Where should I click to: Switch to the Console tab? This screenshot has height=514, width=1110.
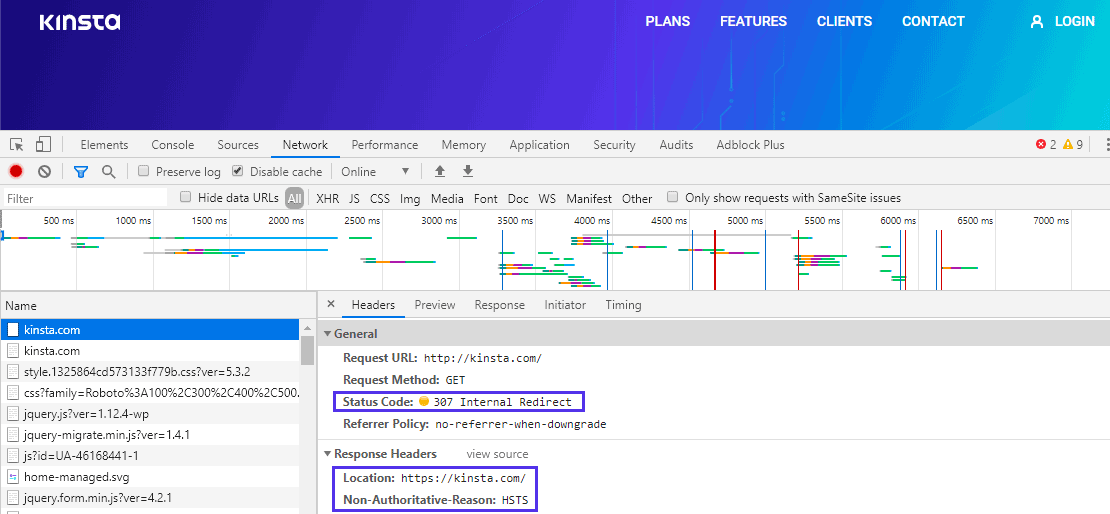pyautogui.click(x=172, y=145)
